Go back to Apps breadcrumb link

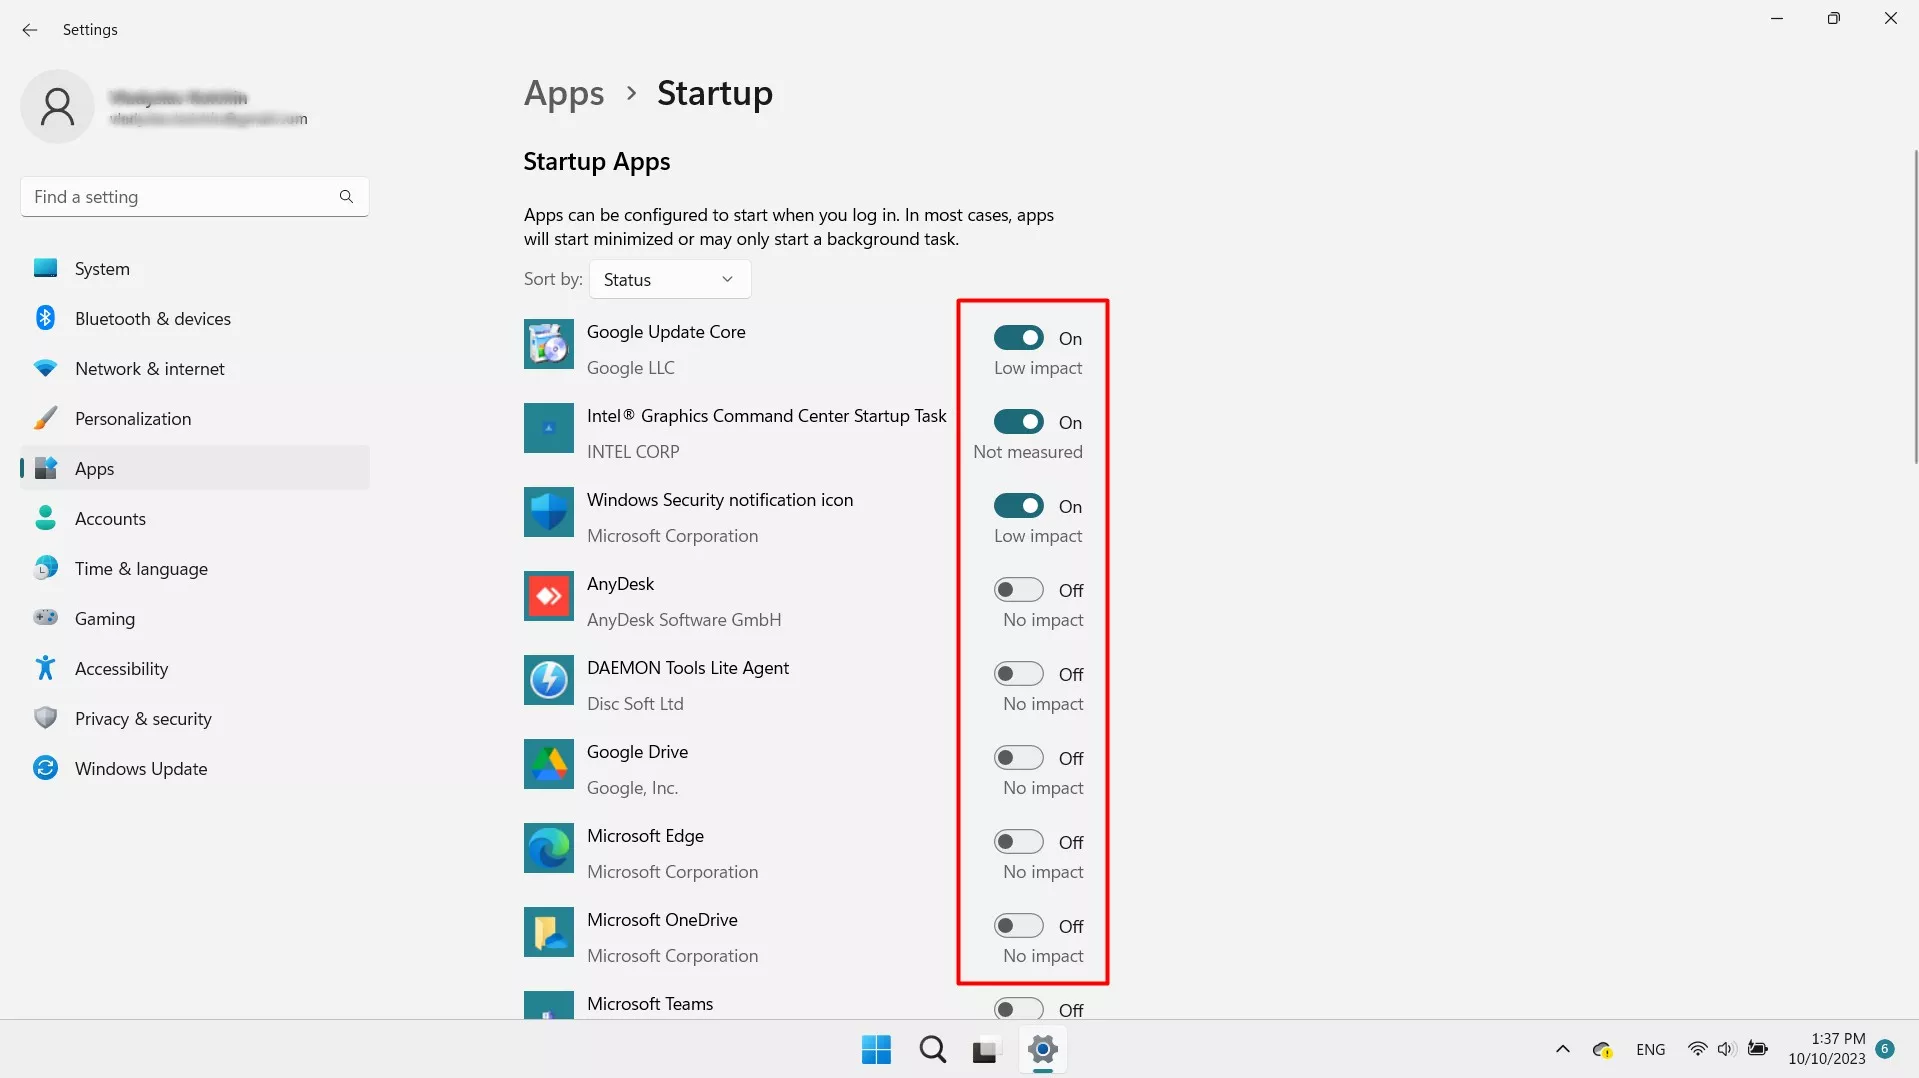click(x=564, y=93)
